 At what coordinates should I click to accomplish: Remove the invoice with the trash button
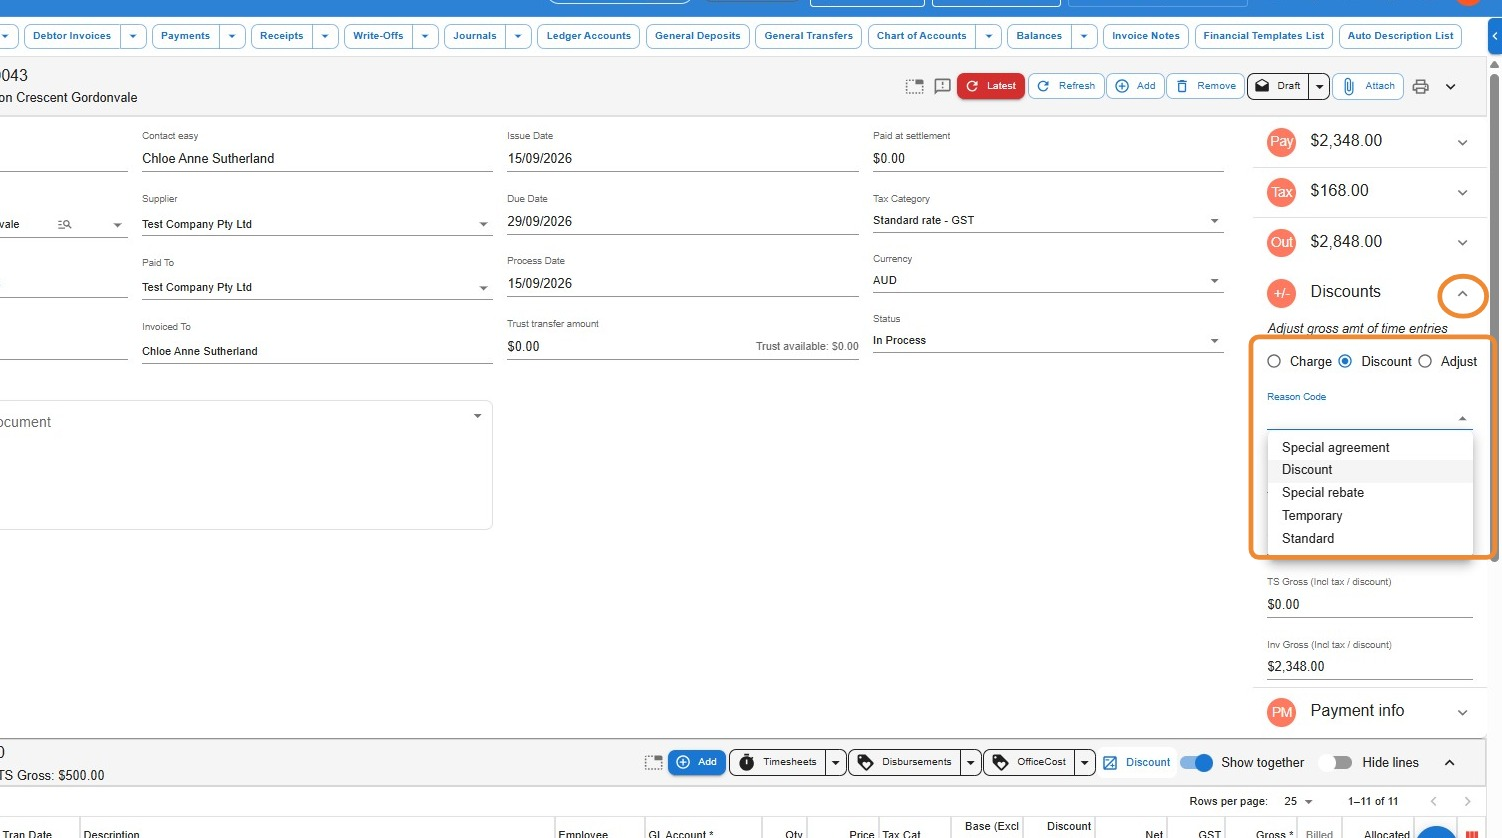point(1206,86)
